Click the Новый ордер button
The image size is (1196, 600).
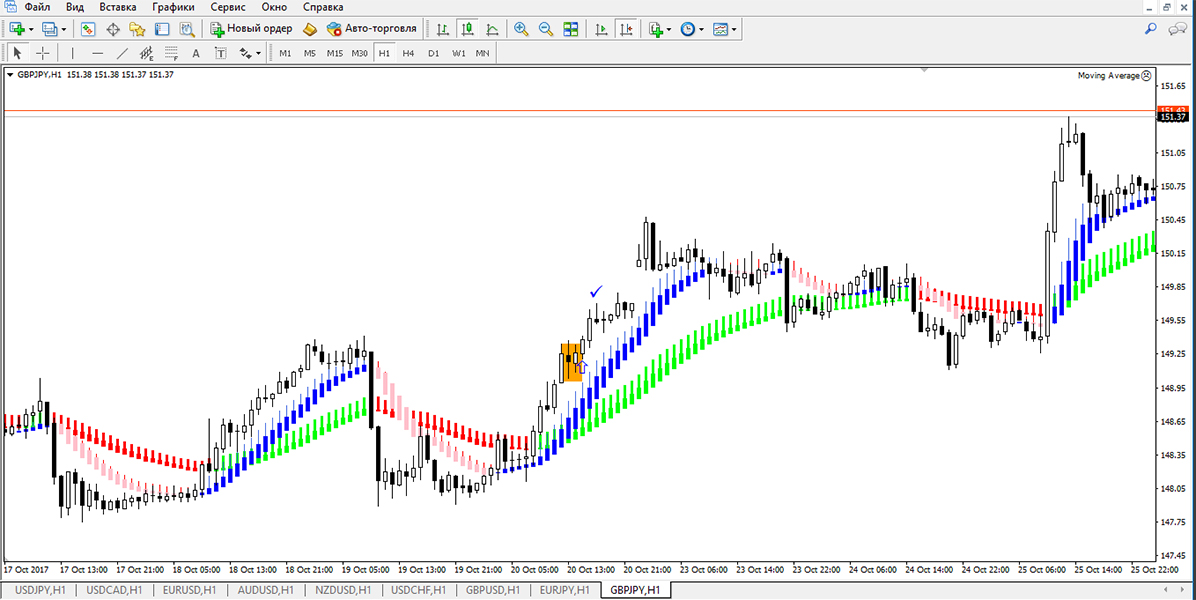pyautogui.click(x=251, y=29)
